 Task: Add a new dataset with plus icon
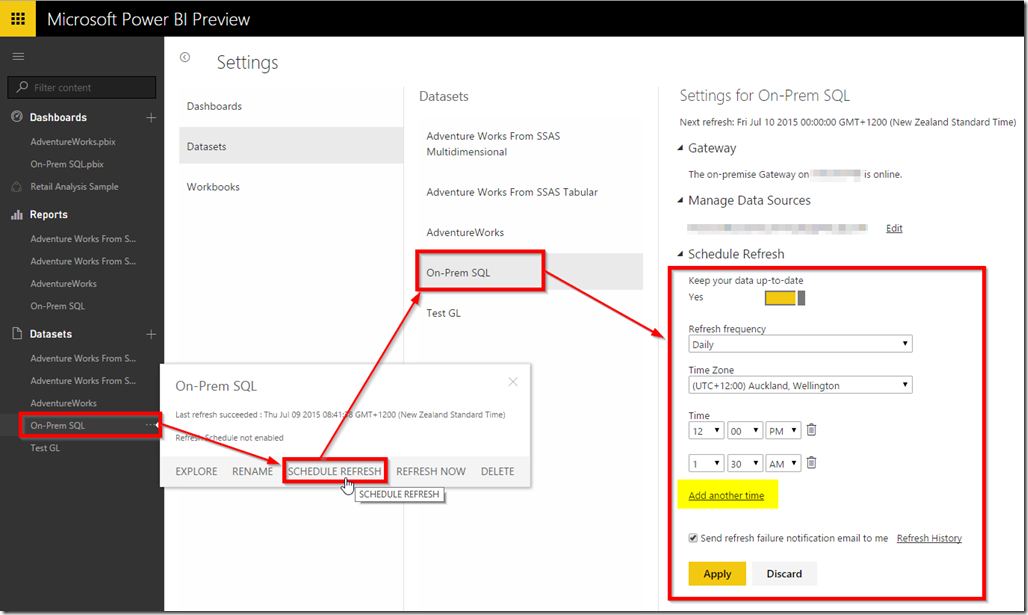[151, 334]
